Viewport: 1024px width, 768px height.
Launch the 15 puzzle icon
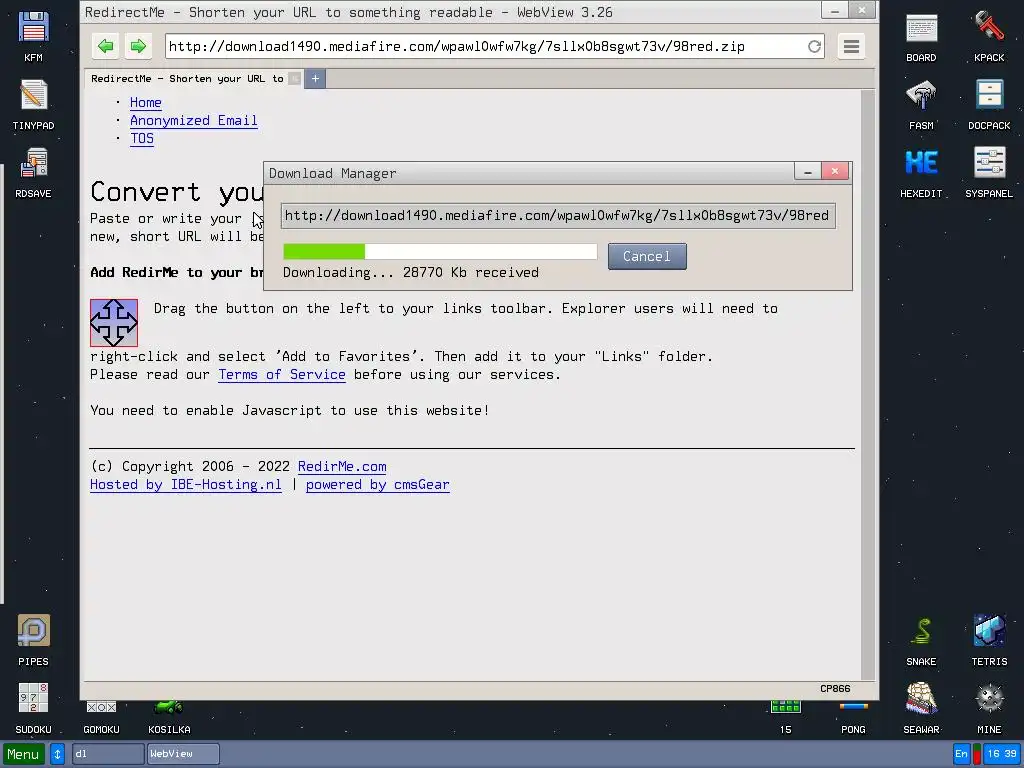coord(786,708)
